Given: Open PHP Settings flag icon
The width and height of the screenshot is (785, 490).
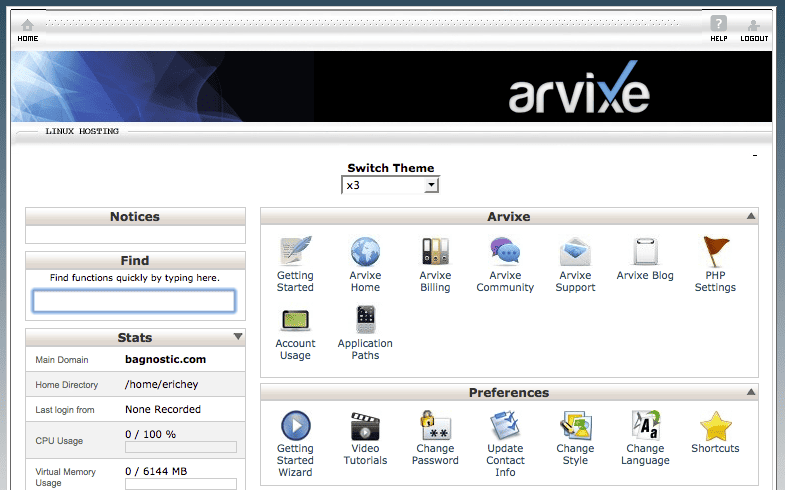Looking at the screenshot, I should point(715,252).
